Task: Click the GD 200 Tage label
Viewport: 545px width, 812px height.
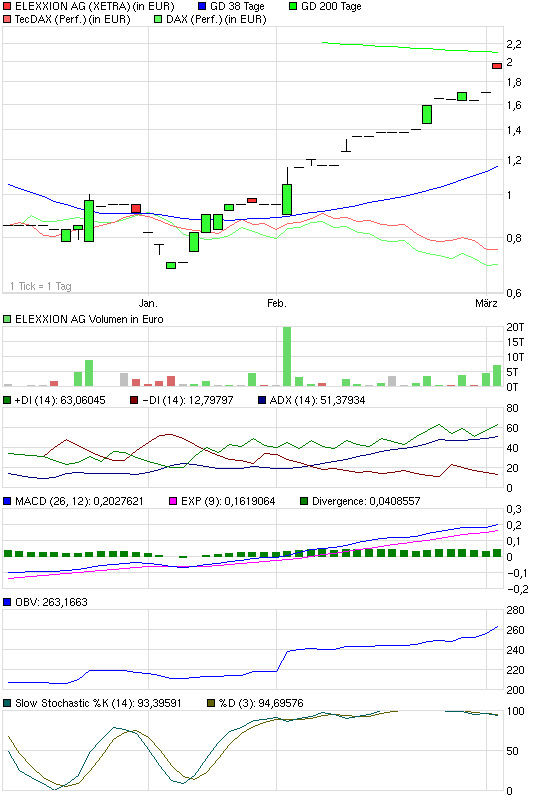Action: [x=331, y=7]
